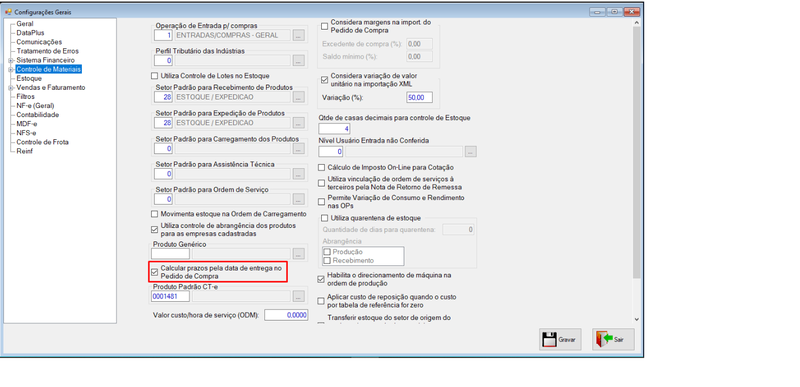Select MDF-e in the settings tree

[27, 124]
